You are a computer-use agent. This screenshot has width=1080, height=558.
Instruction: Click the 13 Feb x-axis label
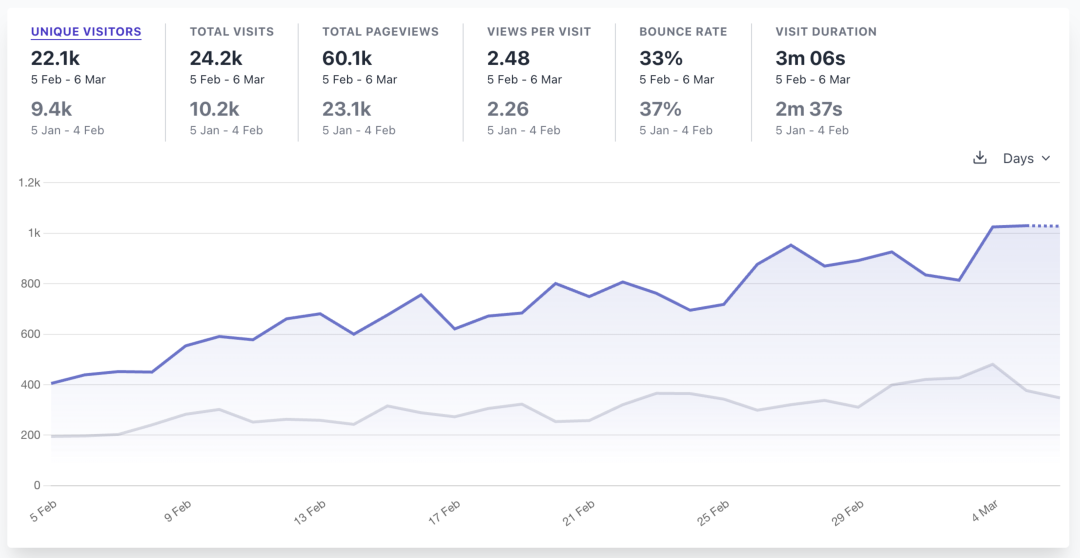coord(310,513)
